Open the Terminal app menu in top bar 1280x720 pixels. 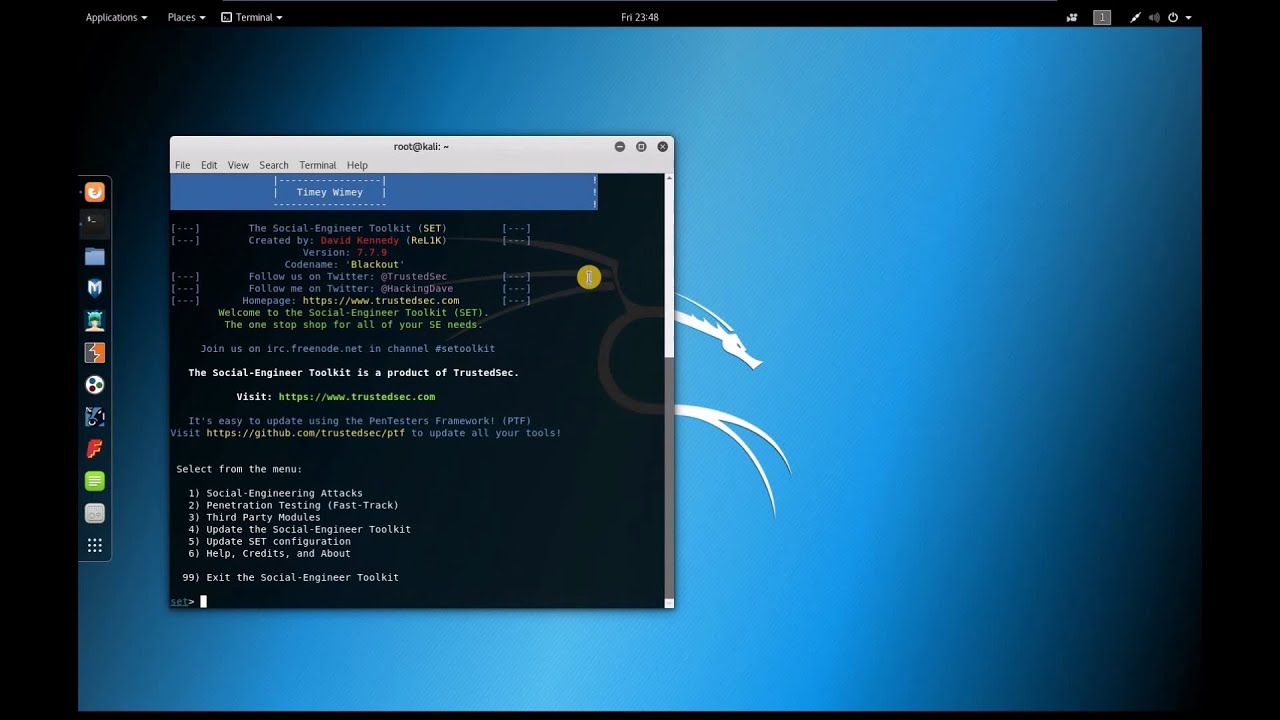(252, 17)
